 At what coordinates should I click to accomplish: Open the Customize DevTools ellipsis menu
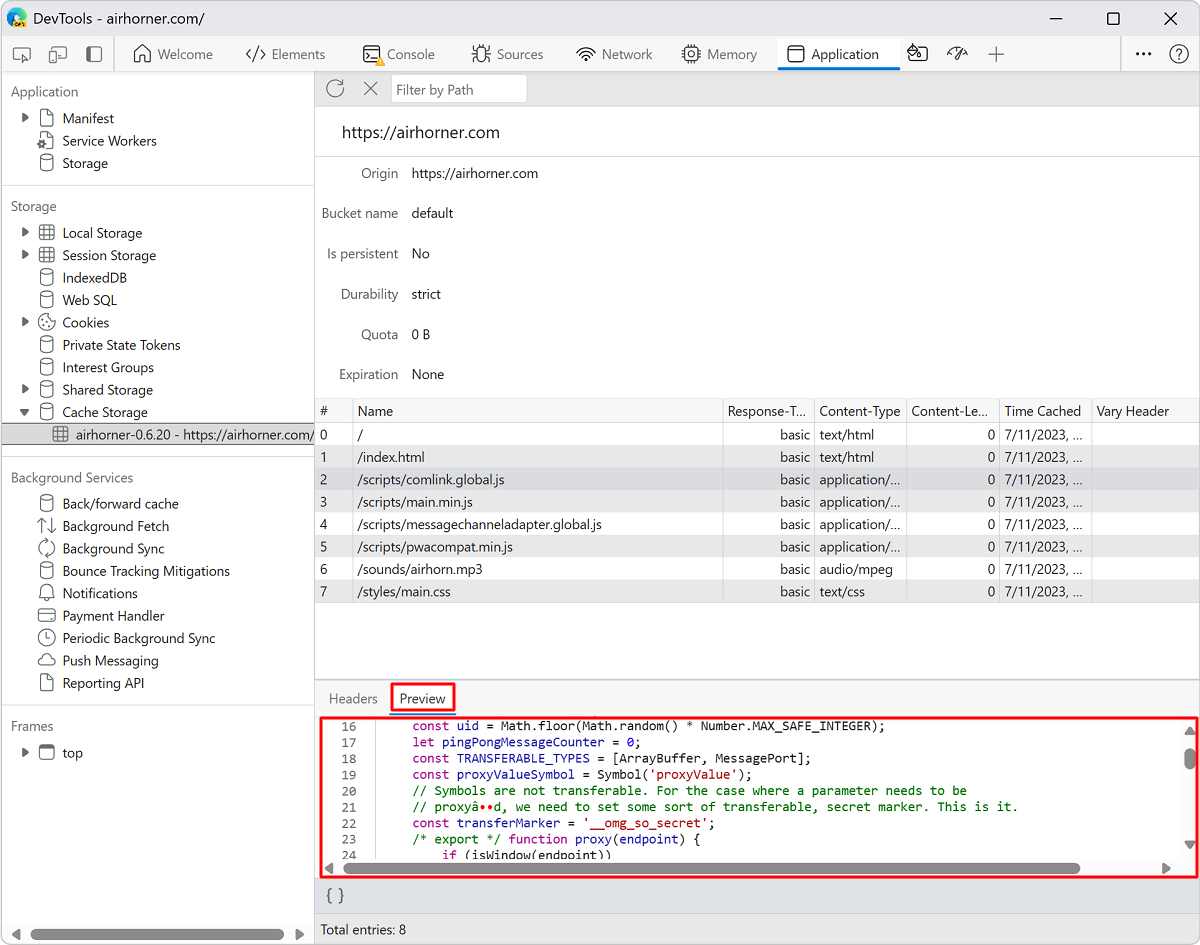pos(1143,54)
